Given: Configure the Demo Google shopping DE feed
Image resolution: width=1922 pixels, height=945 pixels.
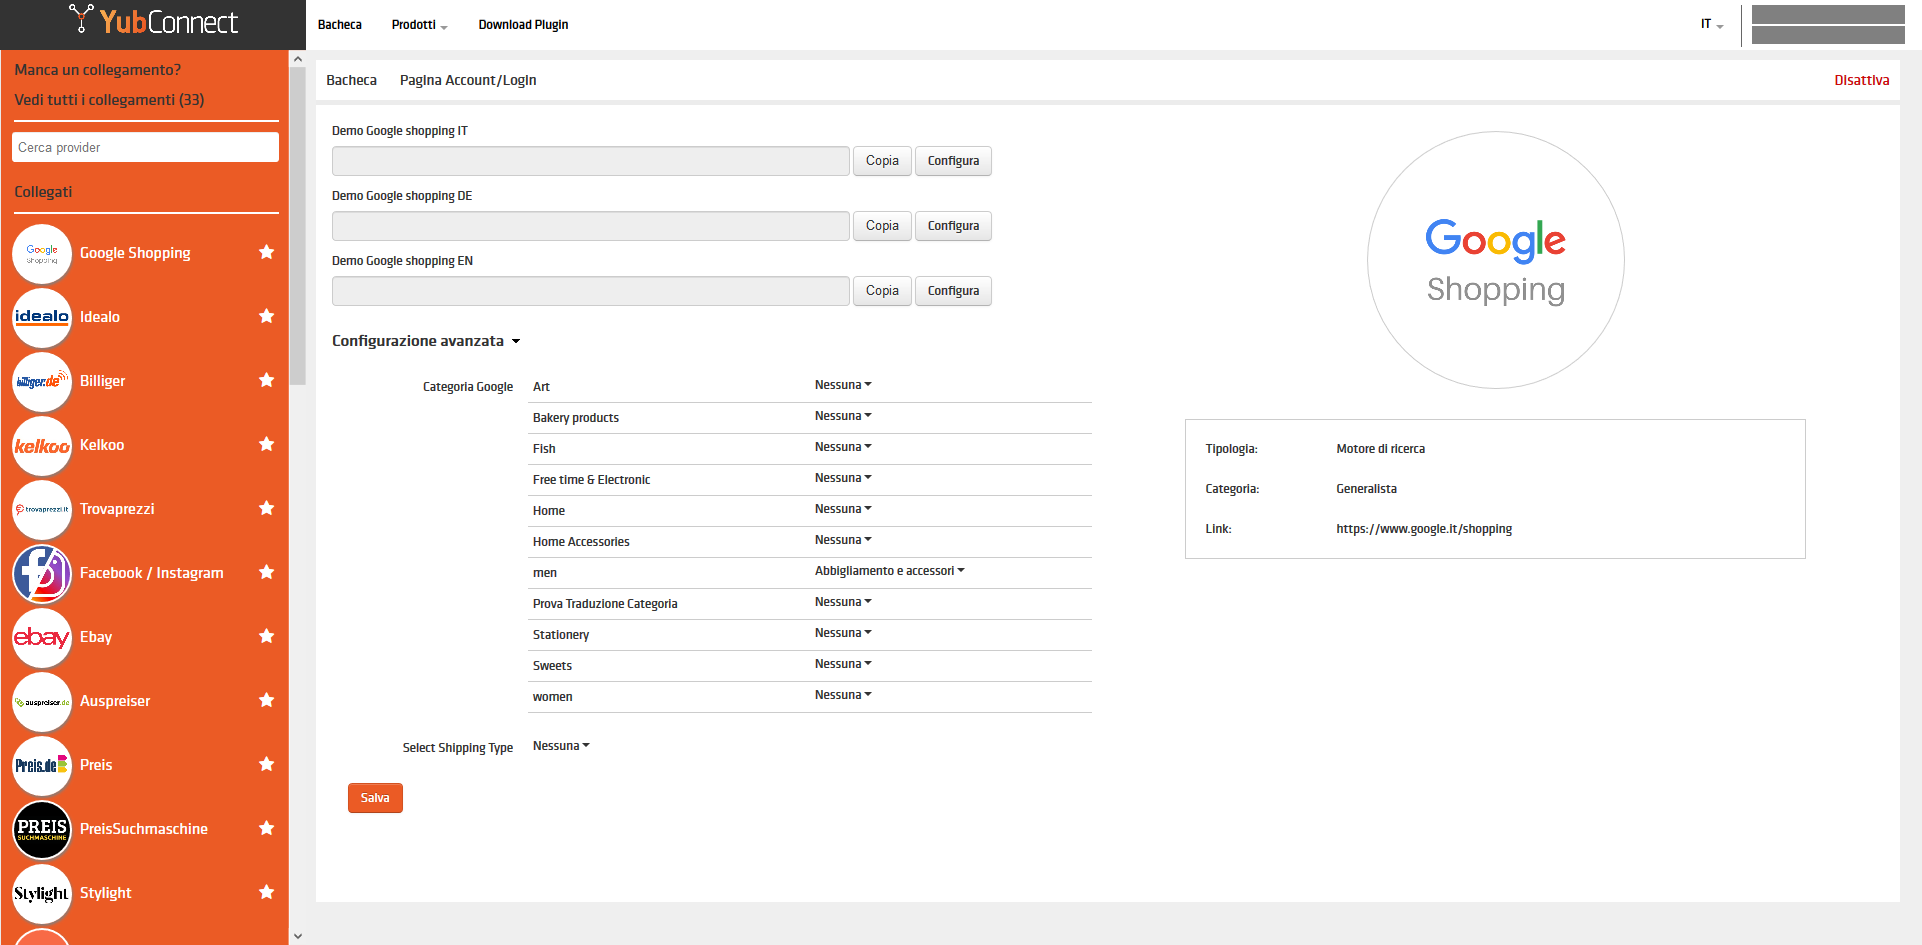Looking at the screenshot, I should pos(953,226).
